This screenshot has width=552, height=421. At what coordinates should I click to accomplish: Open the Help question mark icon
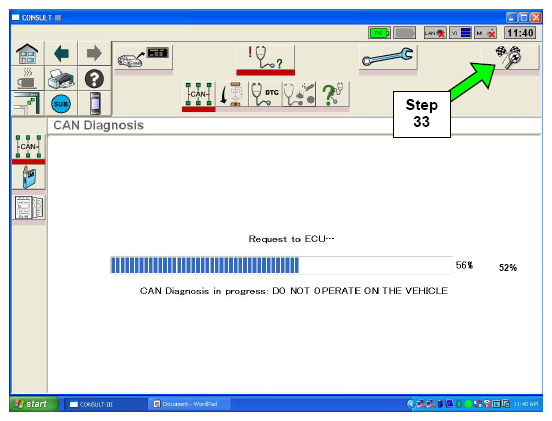click(x=94, y=78)
